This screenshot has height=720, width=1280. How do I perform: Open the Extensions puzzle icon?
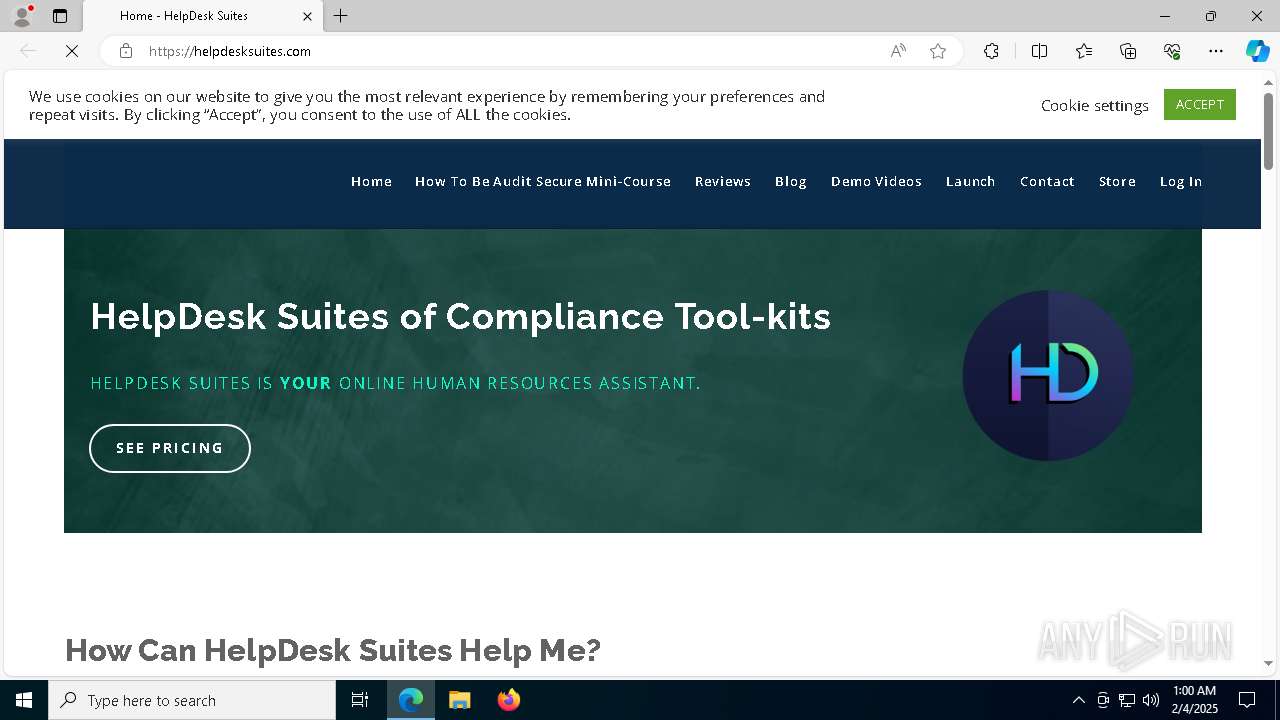991,51
